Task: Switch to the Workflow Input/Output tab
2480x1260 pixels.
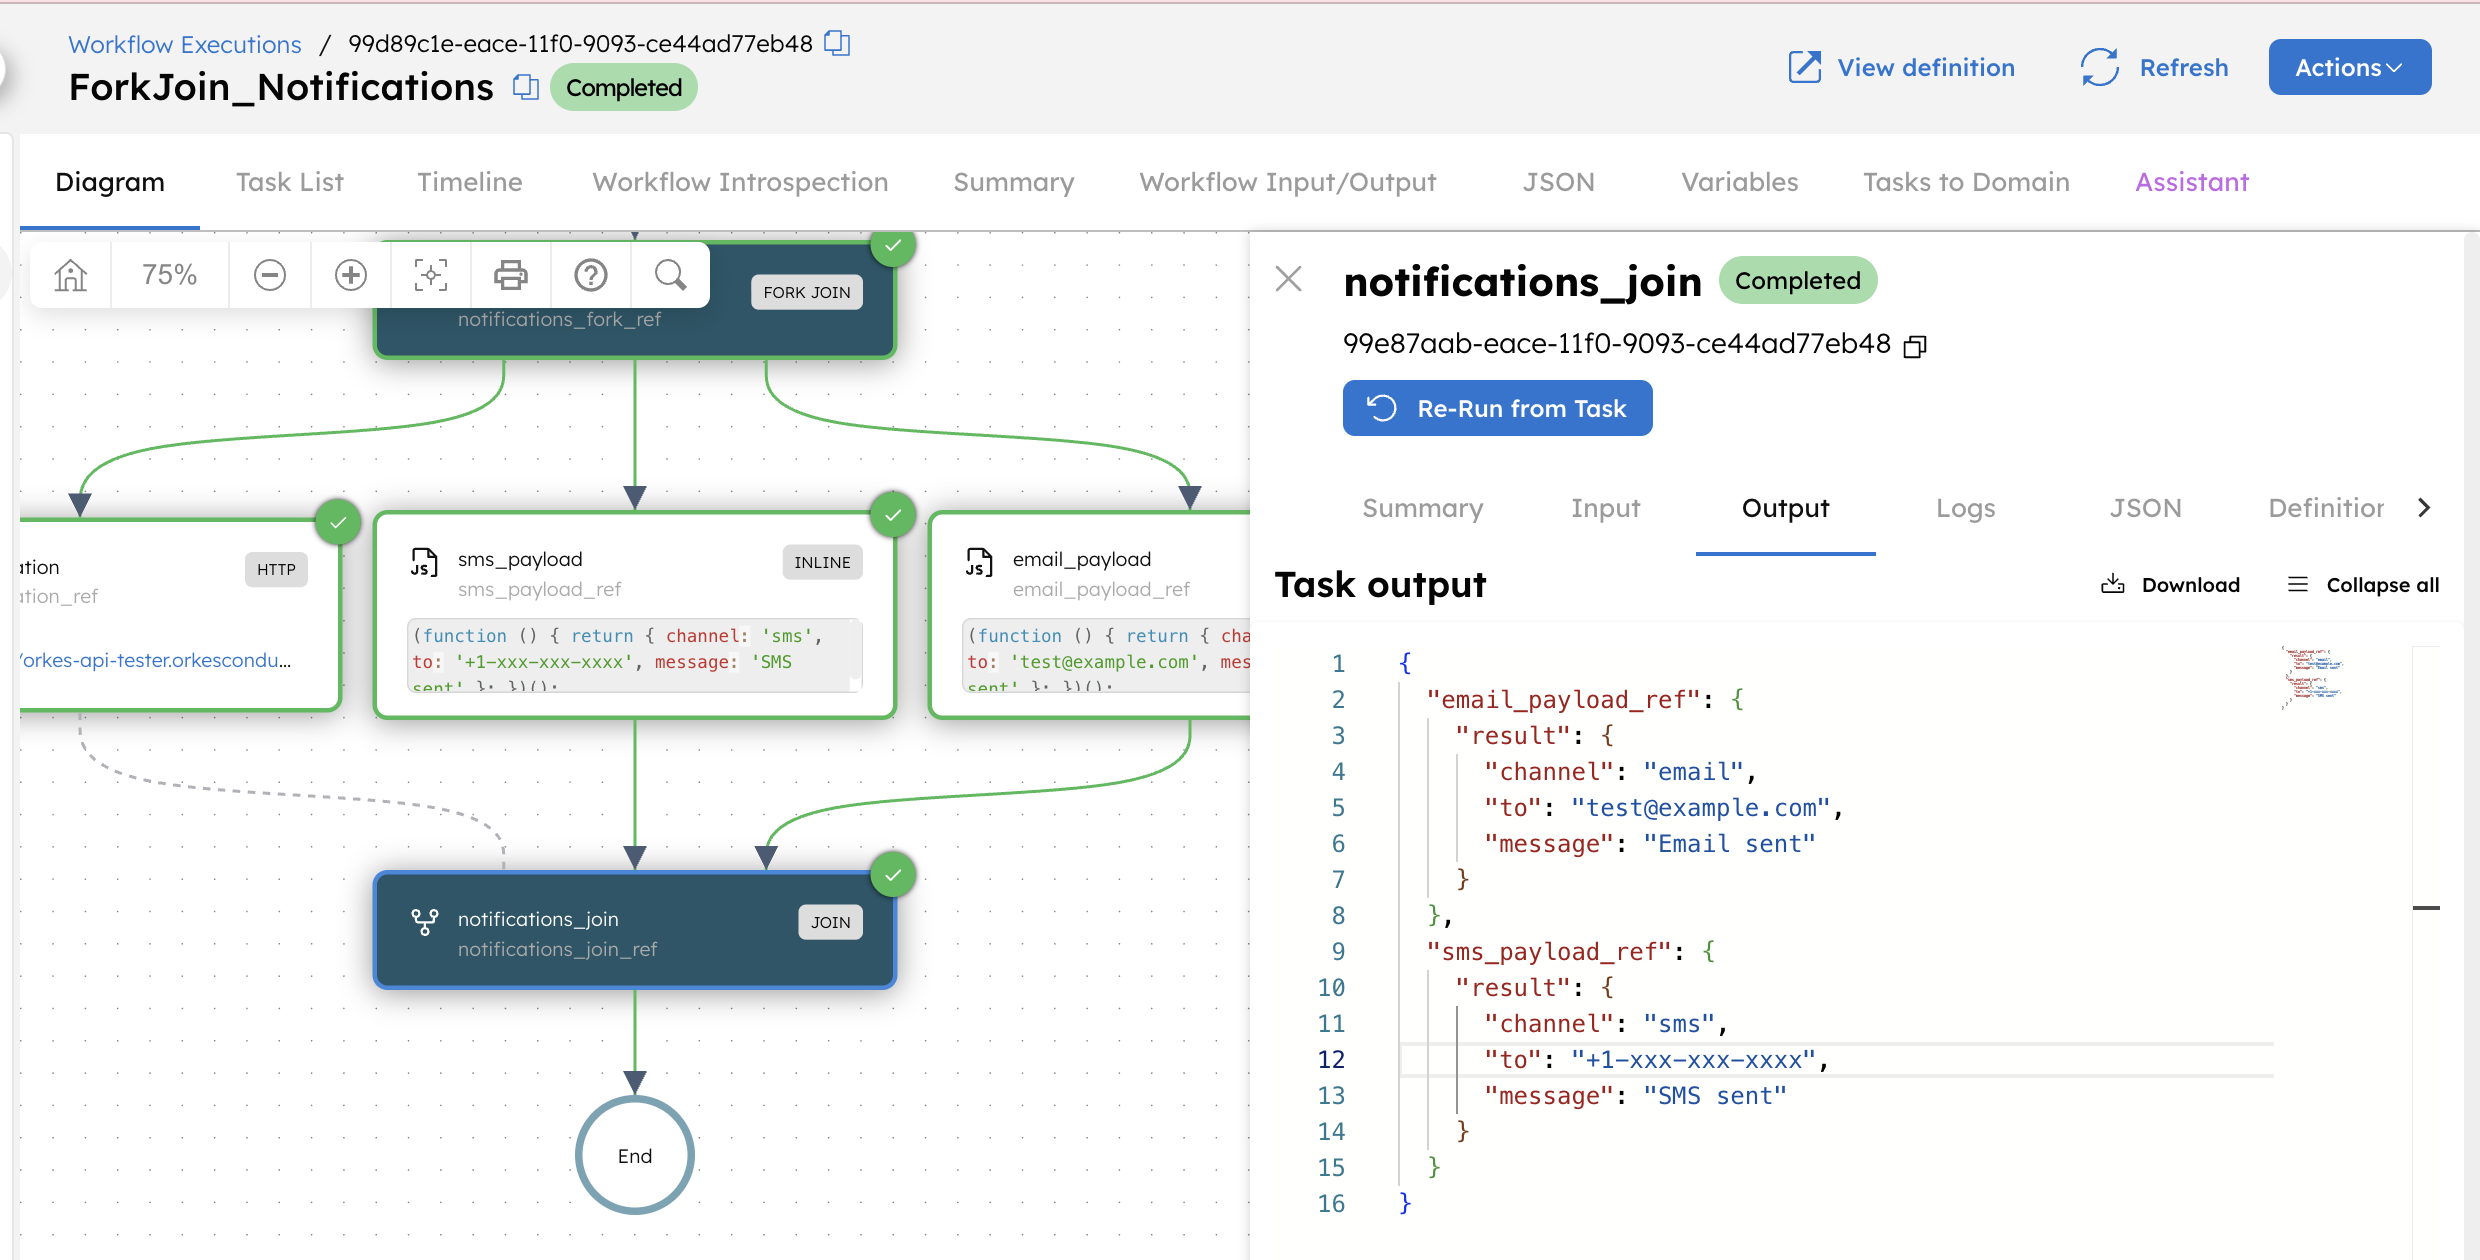Action: click(1288, 182)
